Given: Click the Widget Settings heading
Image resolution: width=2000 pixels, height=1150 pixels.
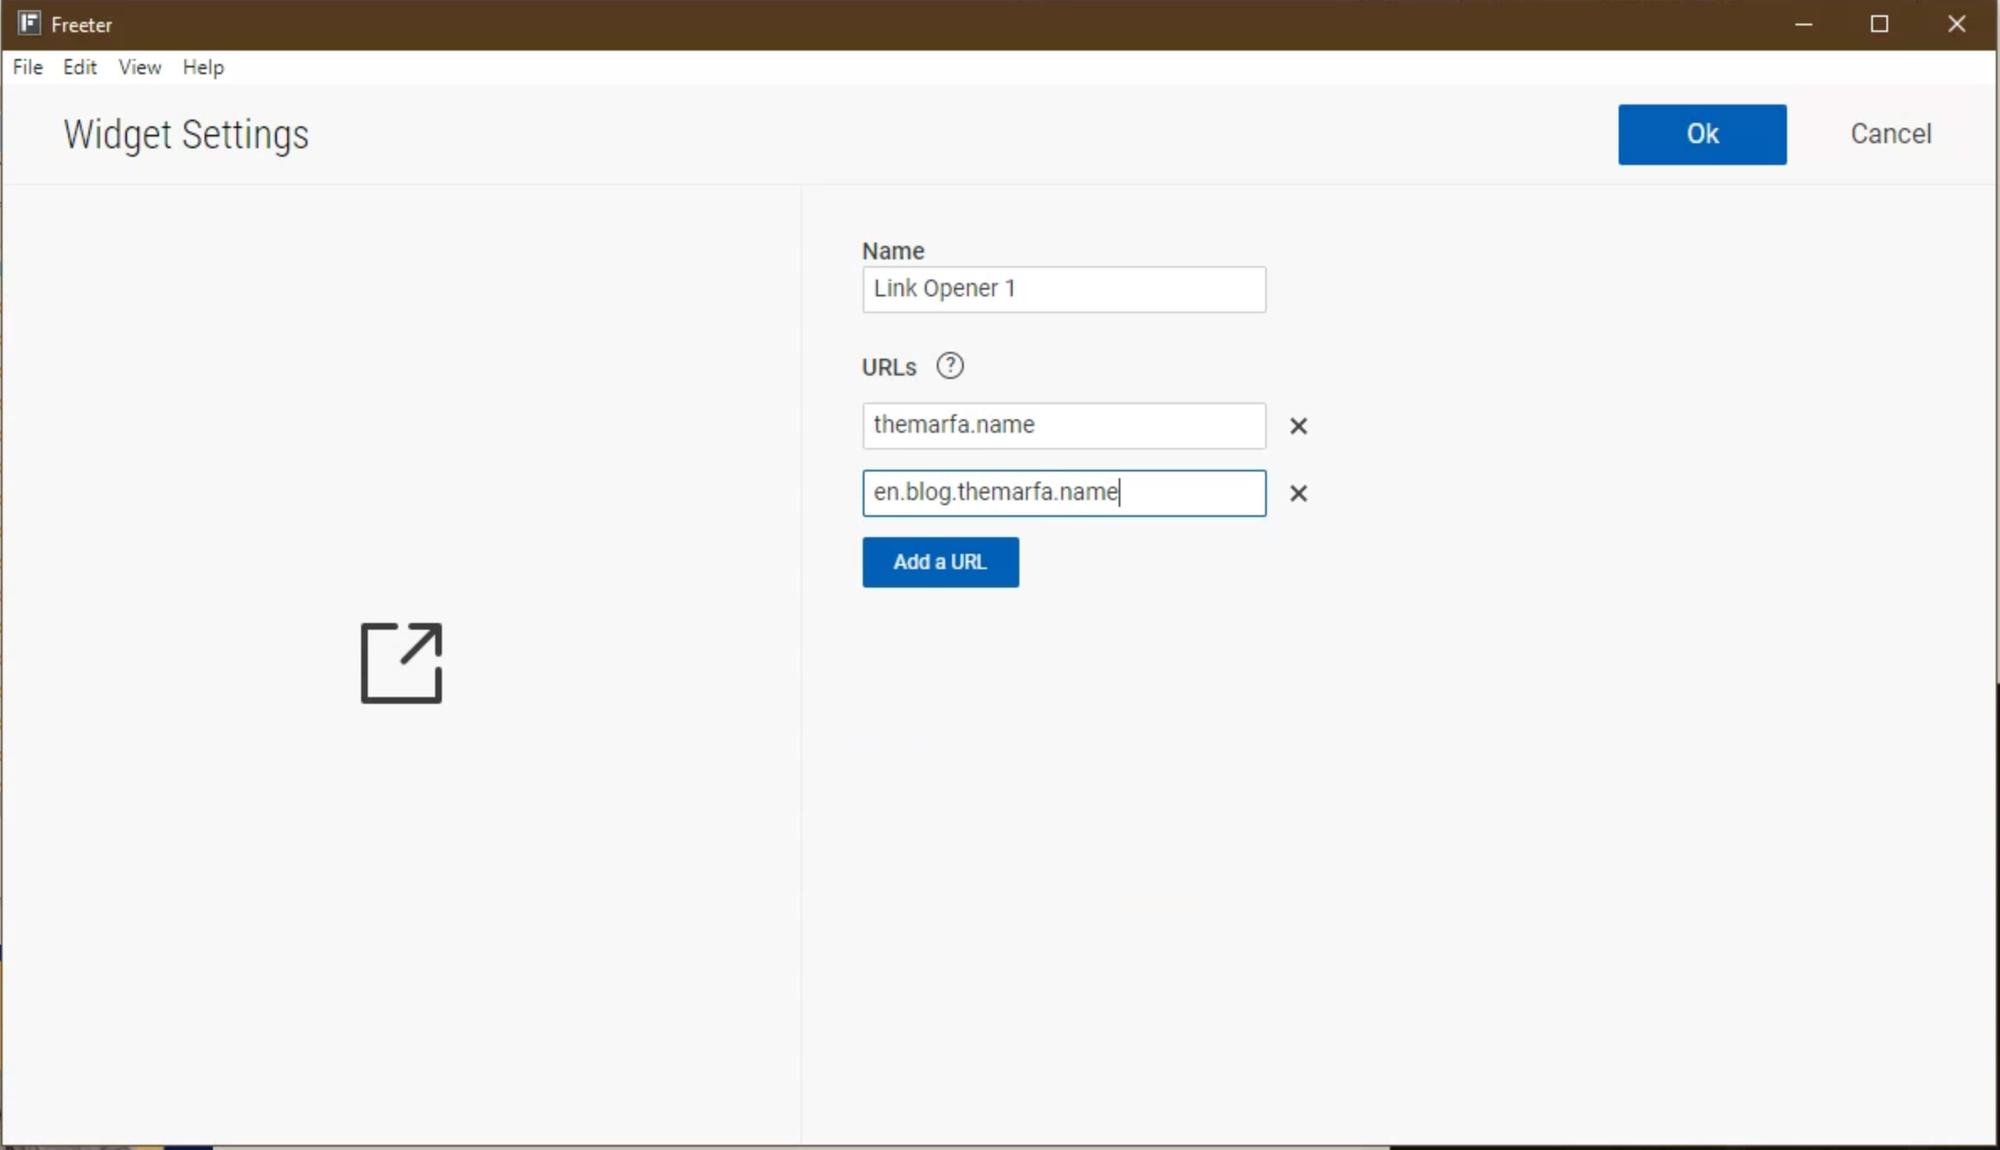Looking at the screenshot, I should coord(186,135).
